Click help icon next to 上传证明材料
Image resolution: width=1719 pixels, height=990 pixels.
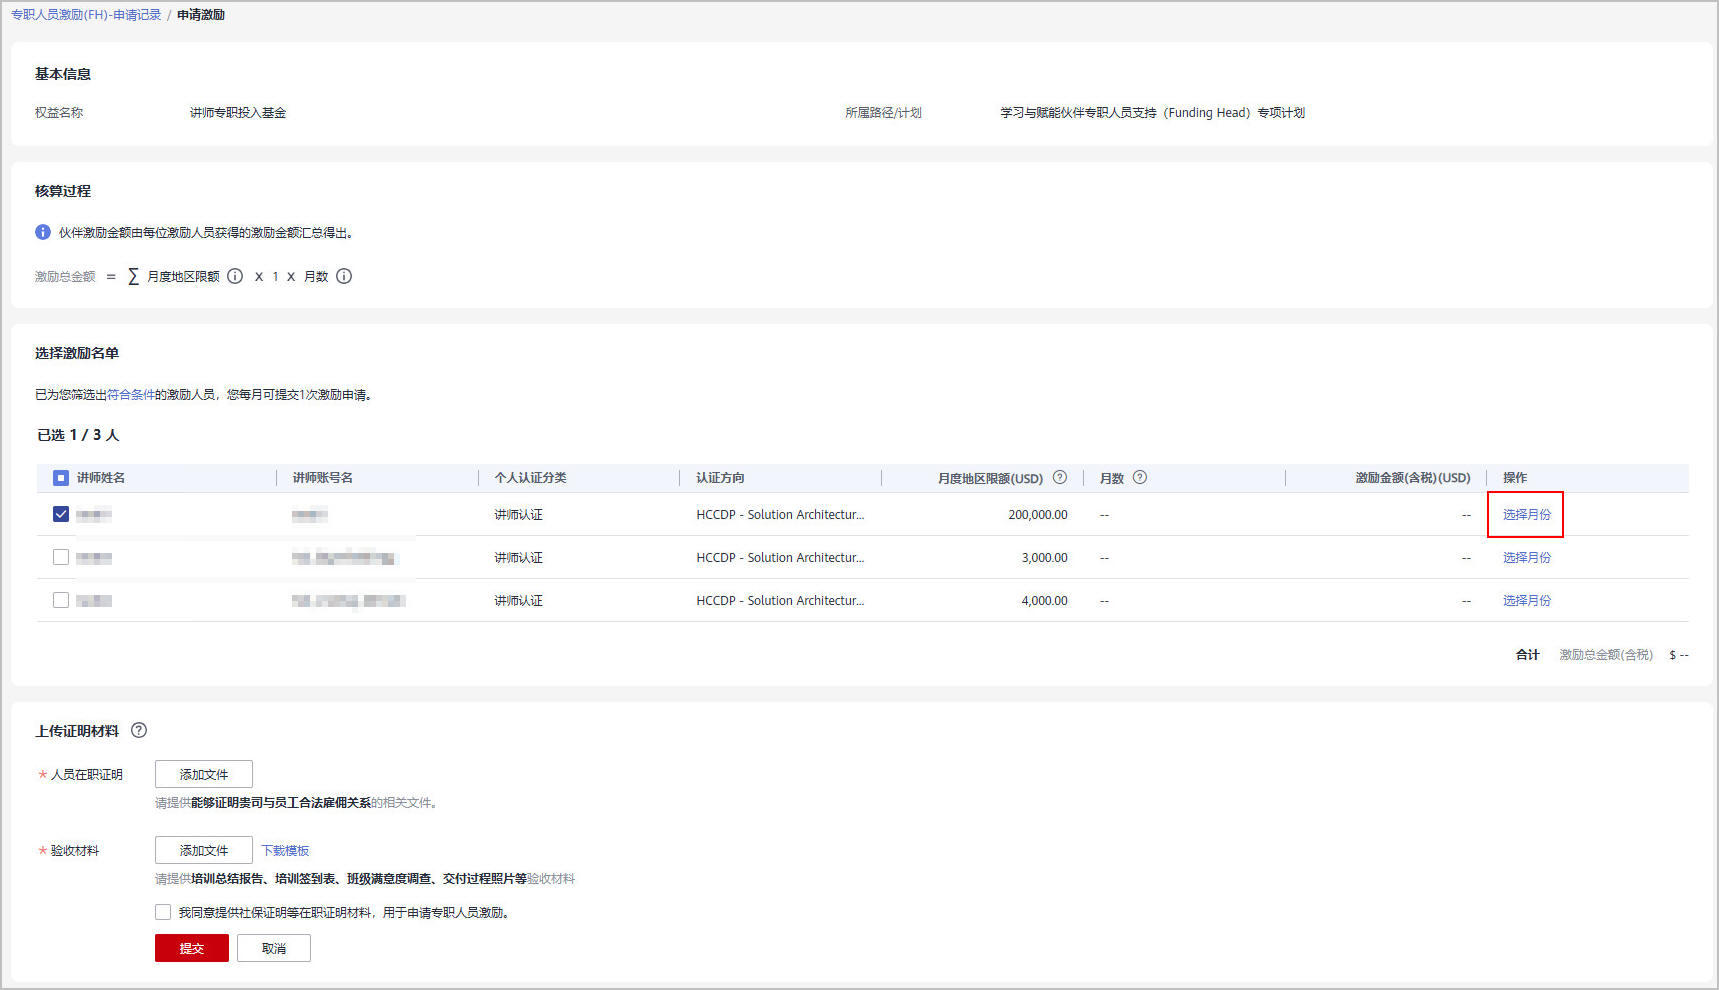click(139, 731)
